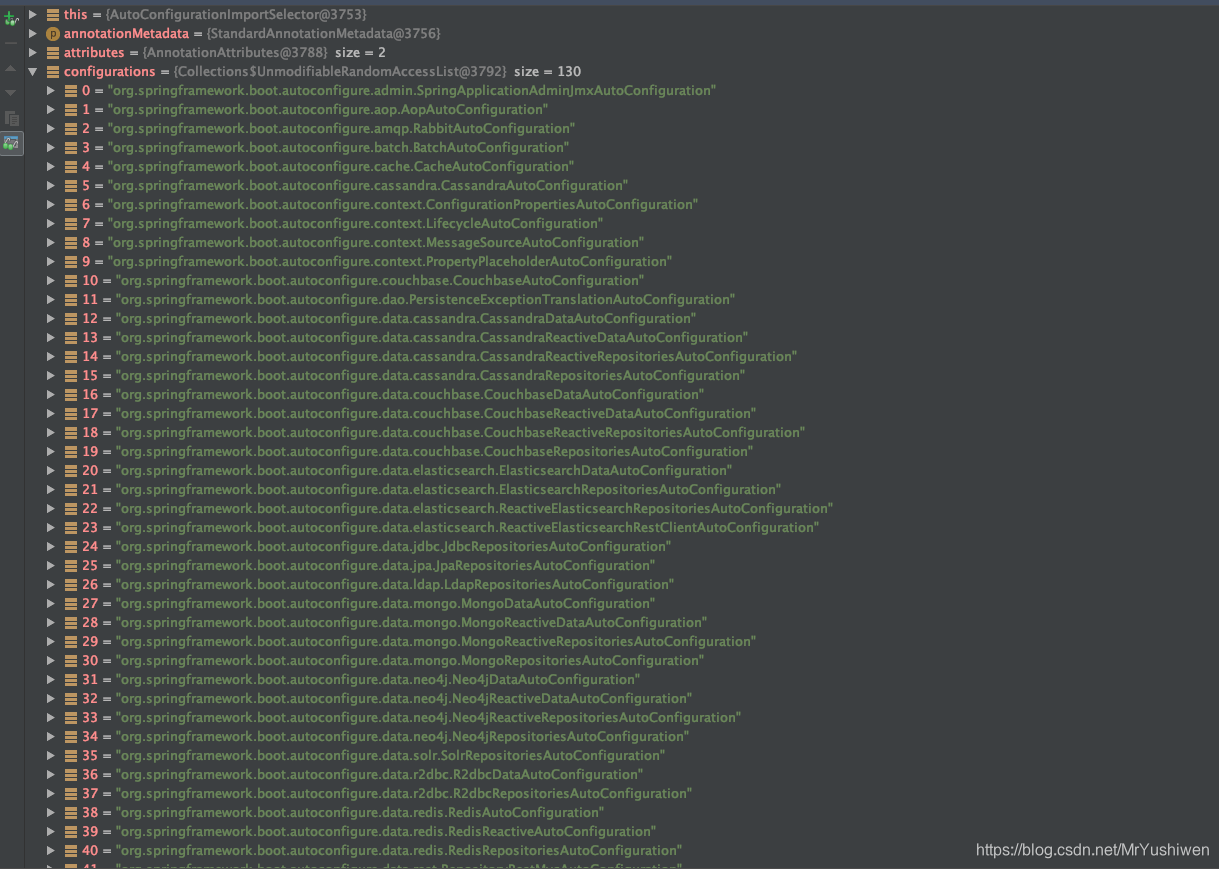The image size is (1219, 869).
Task: Select the {AutoConfigurationImportSelector@3753} value text
Action: [236, 15]
